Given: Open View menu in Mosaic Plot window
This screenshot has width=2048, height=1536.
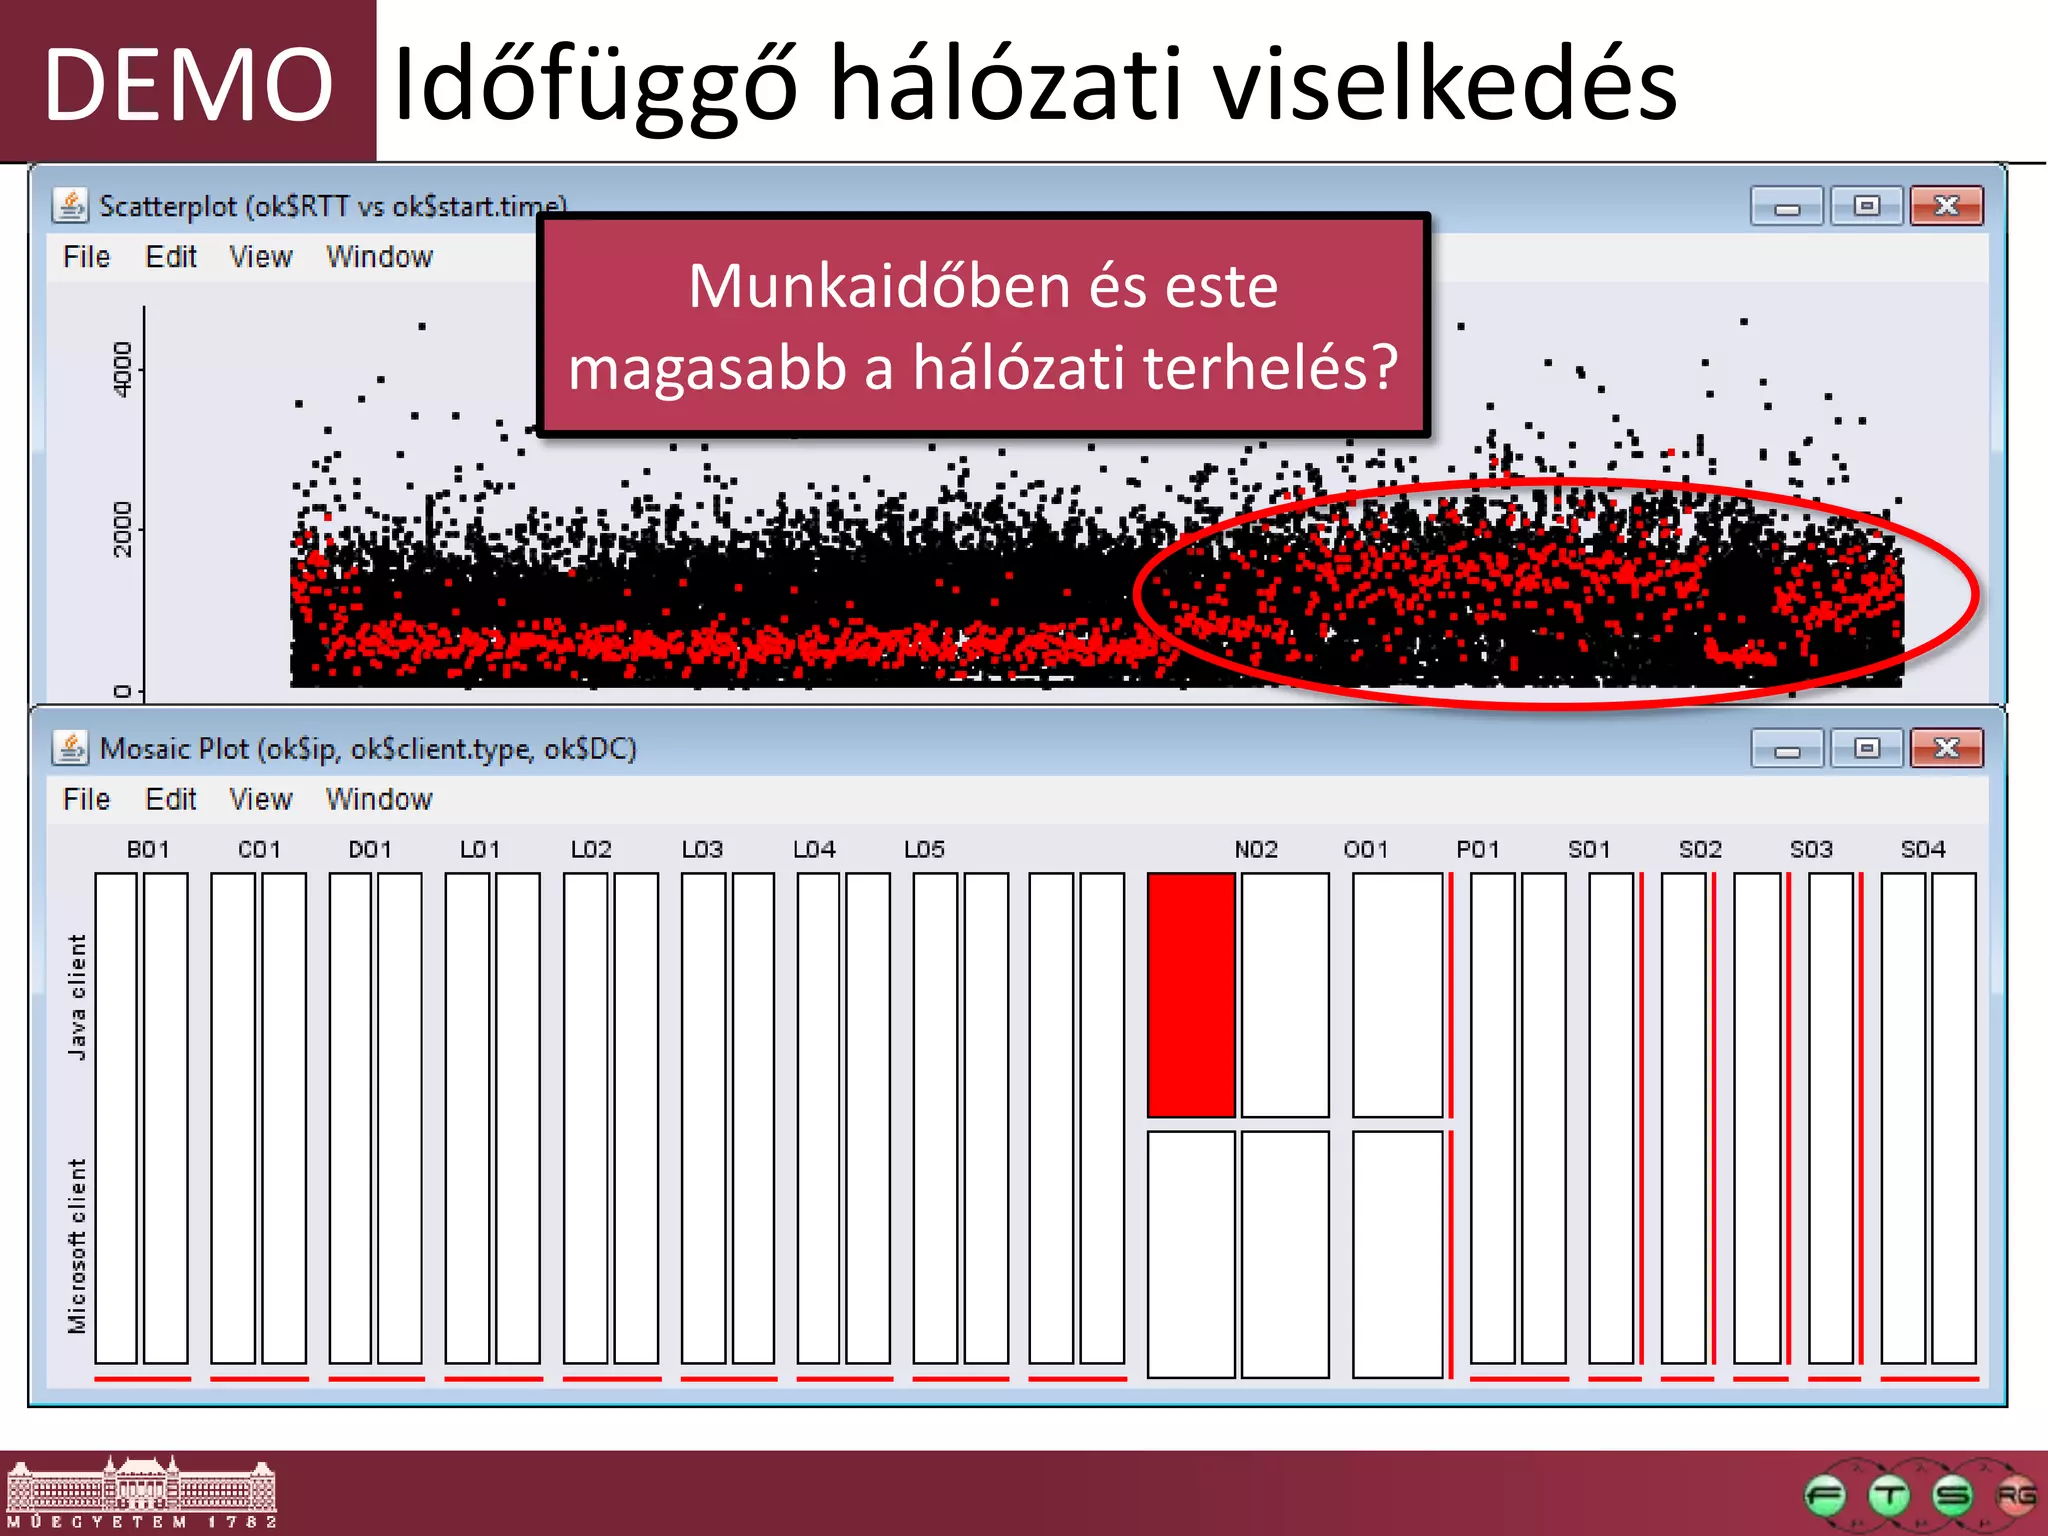Looking at the screenshot, I should click(x=261, y=799).
